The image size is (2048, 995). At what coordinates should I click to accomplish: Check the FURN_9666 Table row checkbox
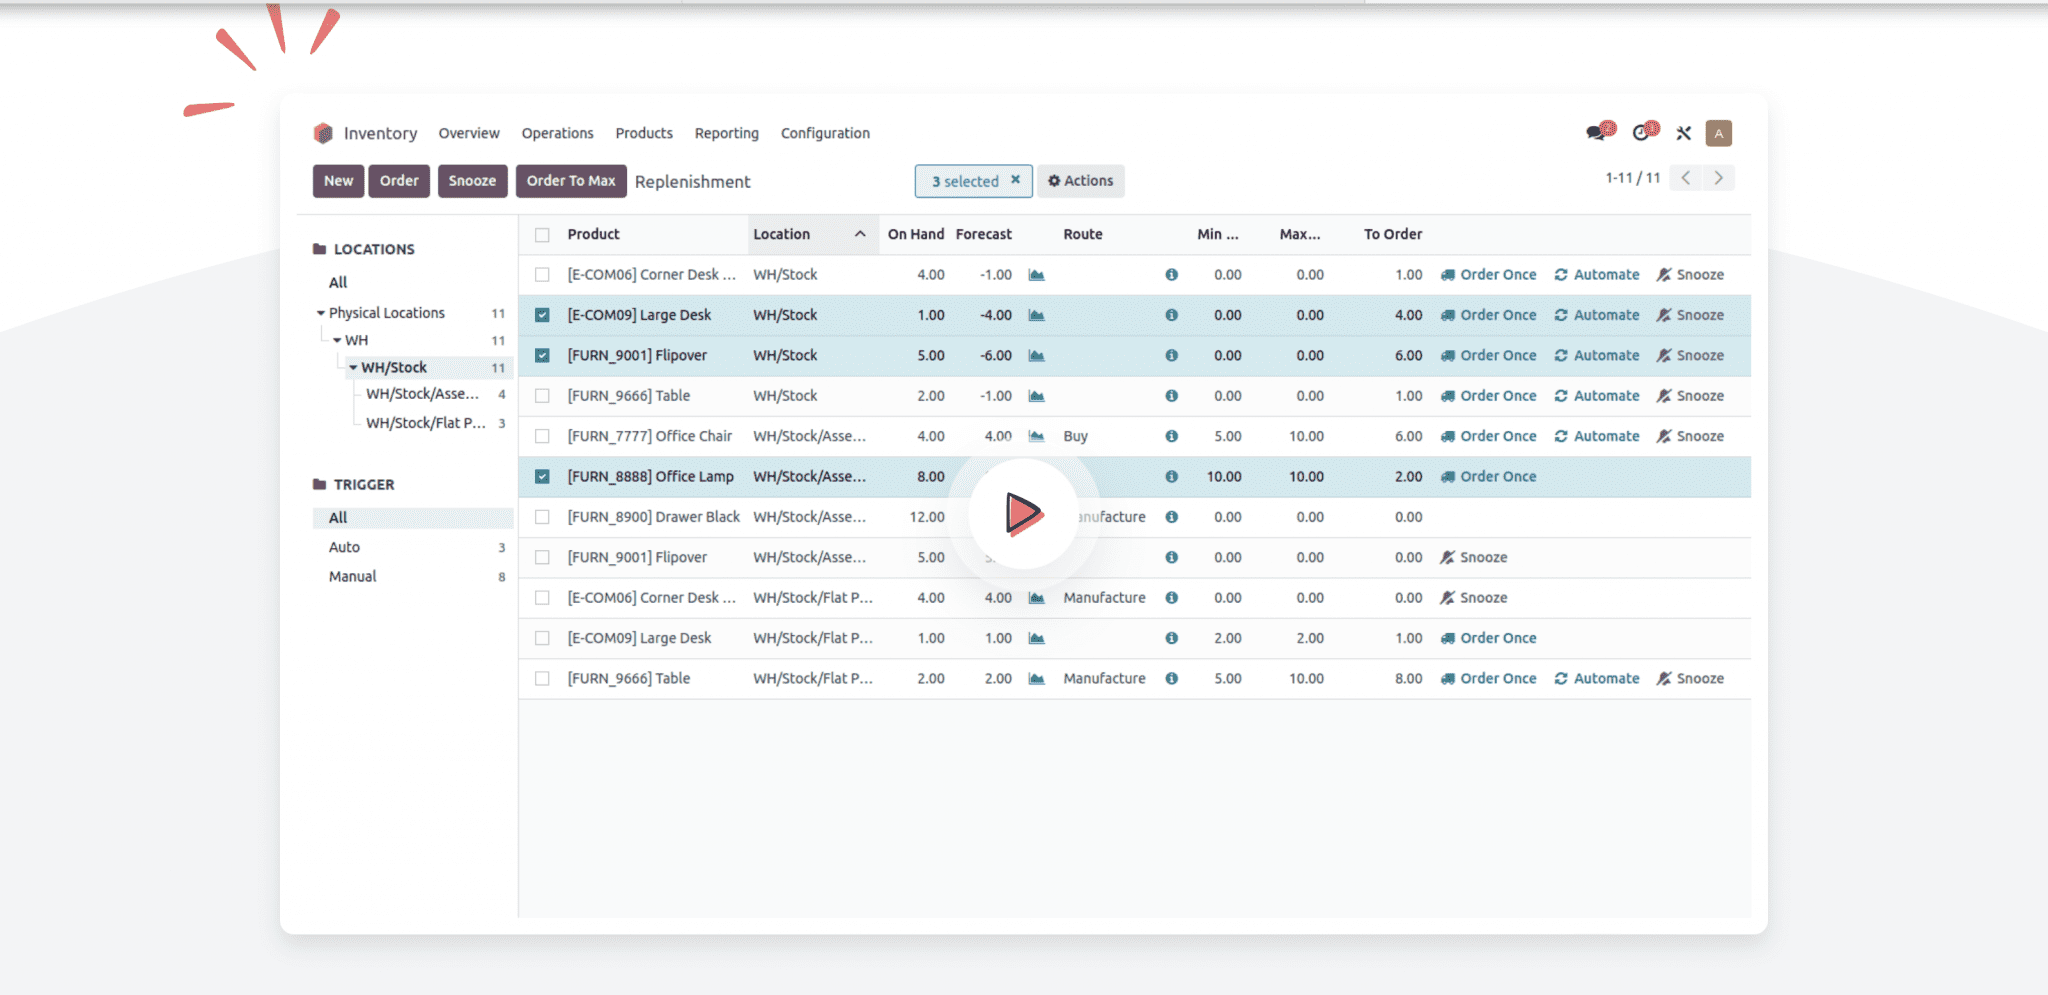coord(542,395)
